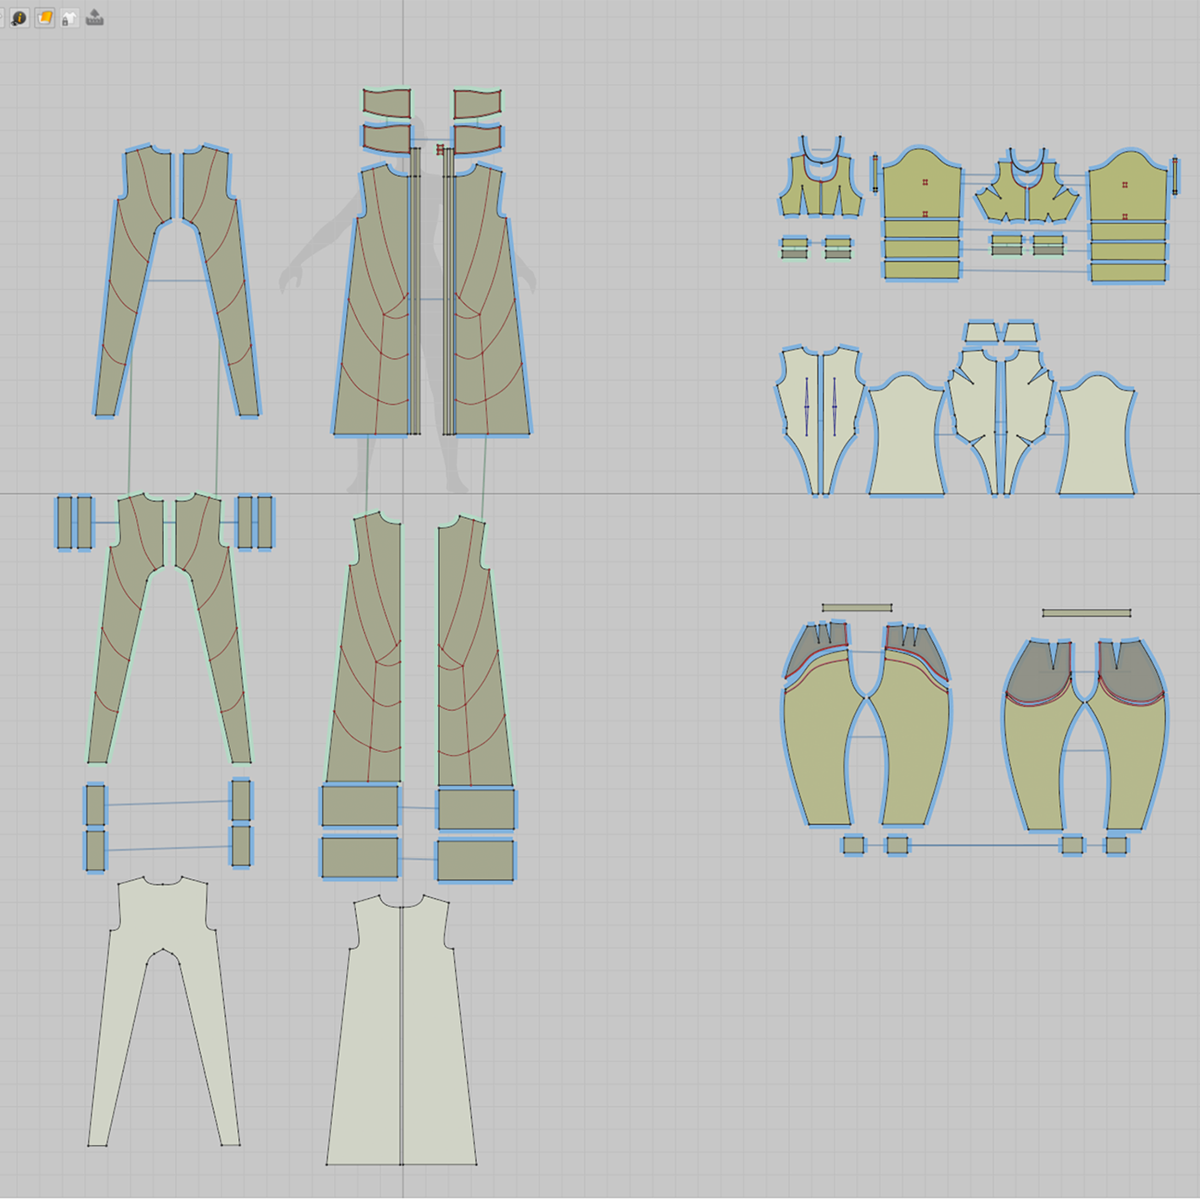Select the long thin waistband above the right pants

[x=1086, y=613]
